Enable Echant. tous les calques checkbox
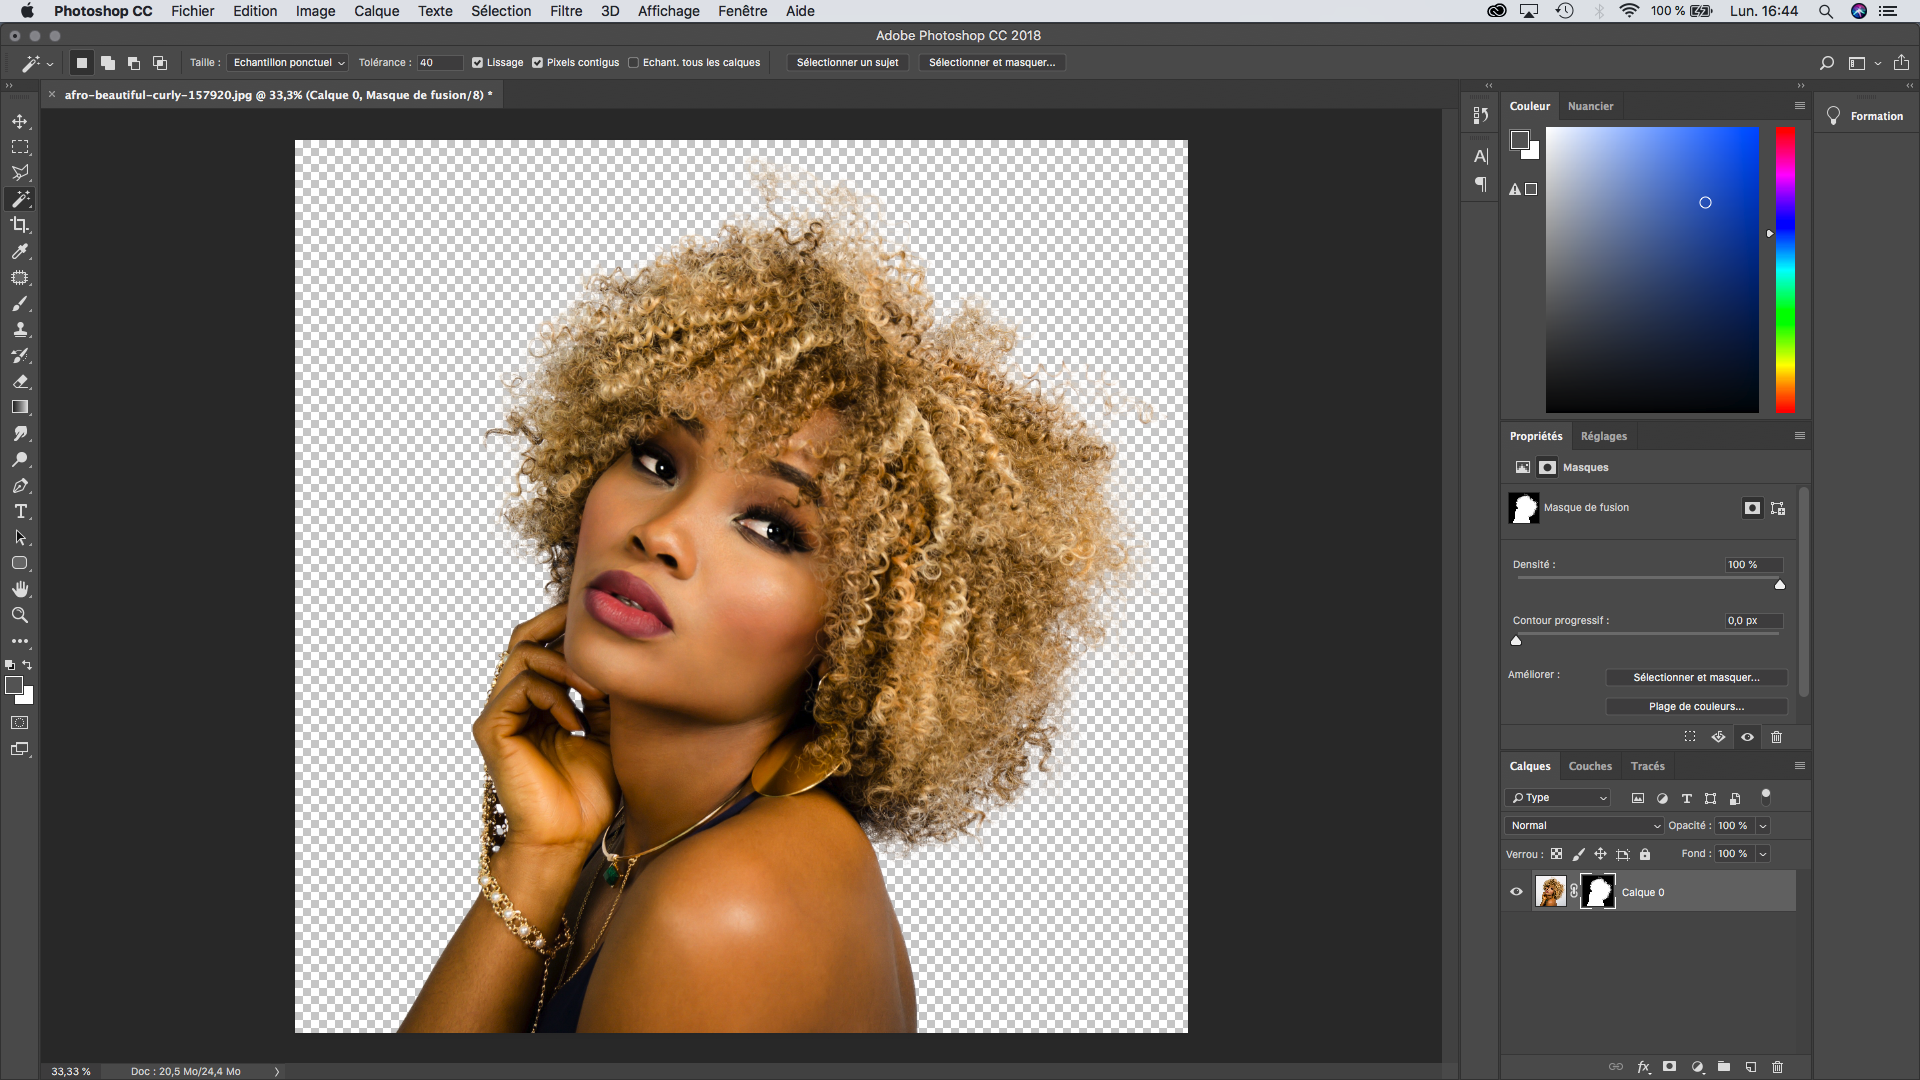Viewport: 1920px width, 1080px height. pos(634,62)
